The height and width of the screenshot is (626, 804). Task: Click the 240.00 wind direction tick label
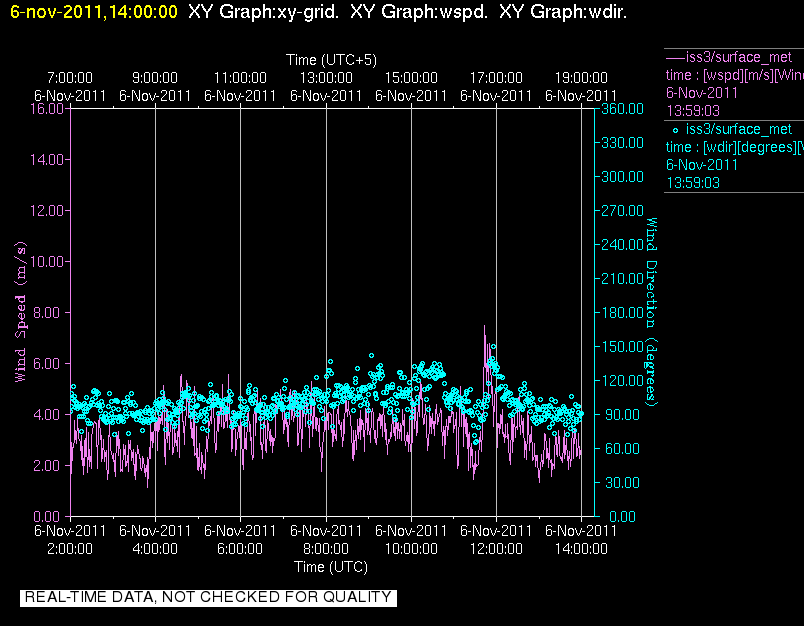(622, 245)
